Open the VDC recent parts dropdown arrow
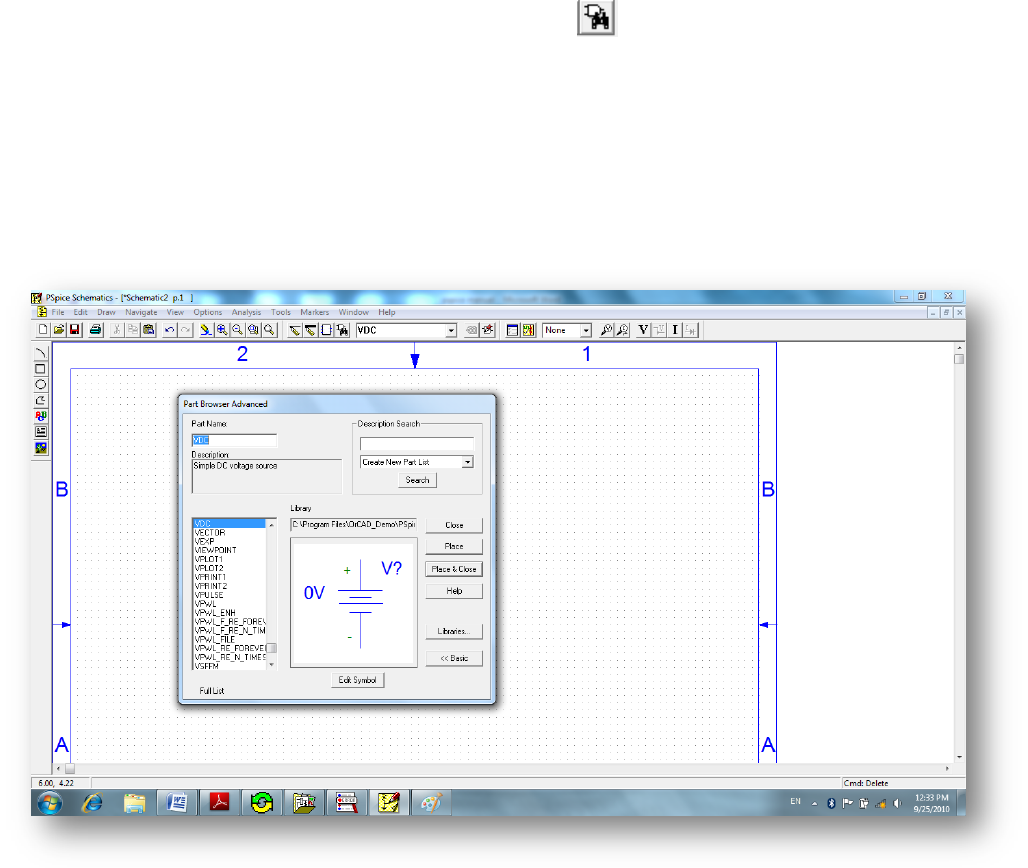Image resolution: width=1028 pixels, height=868 pixels. coord(451,330)
